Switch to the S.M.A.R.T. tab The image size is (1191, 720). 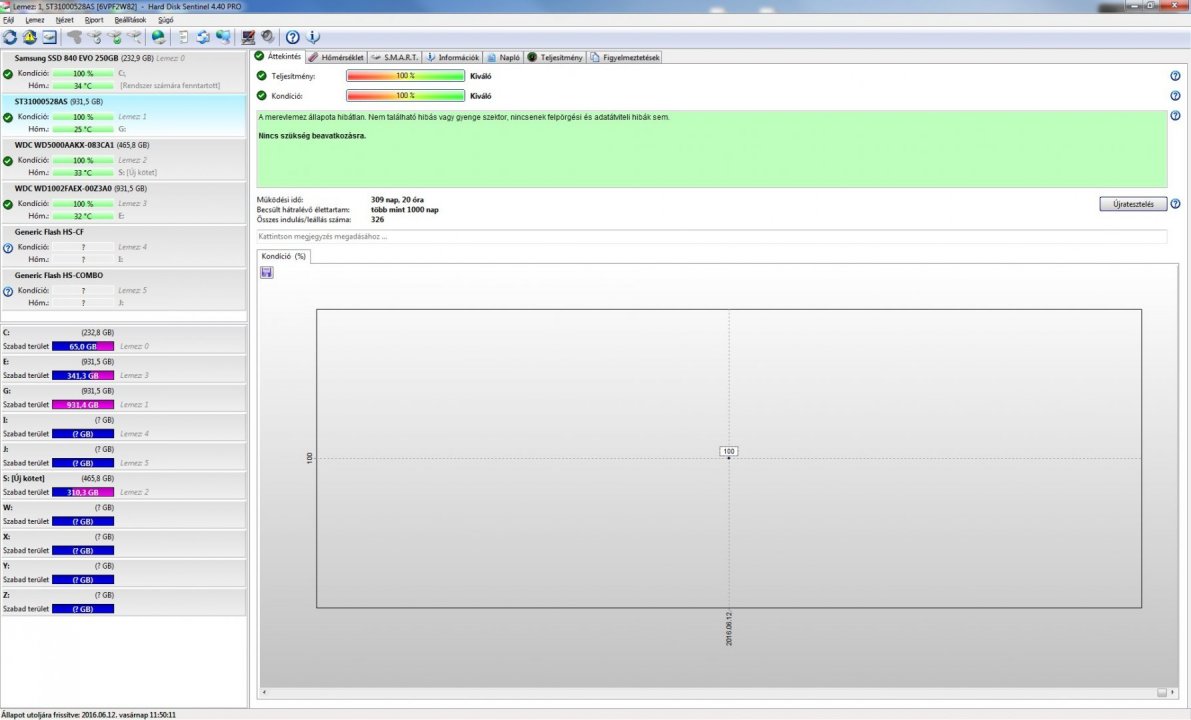pyautogui.click(x=395, y=57)
